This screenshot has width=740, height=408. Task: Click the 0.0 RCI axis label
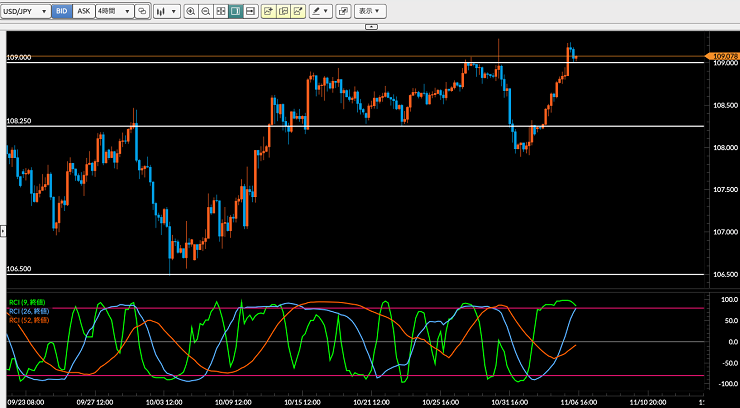coord(732,341)
